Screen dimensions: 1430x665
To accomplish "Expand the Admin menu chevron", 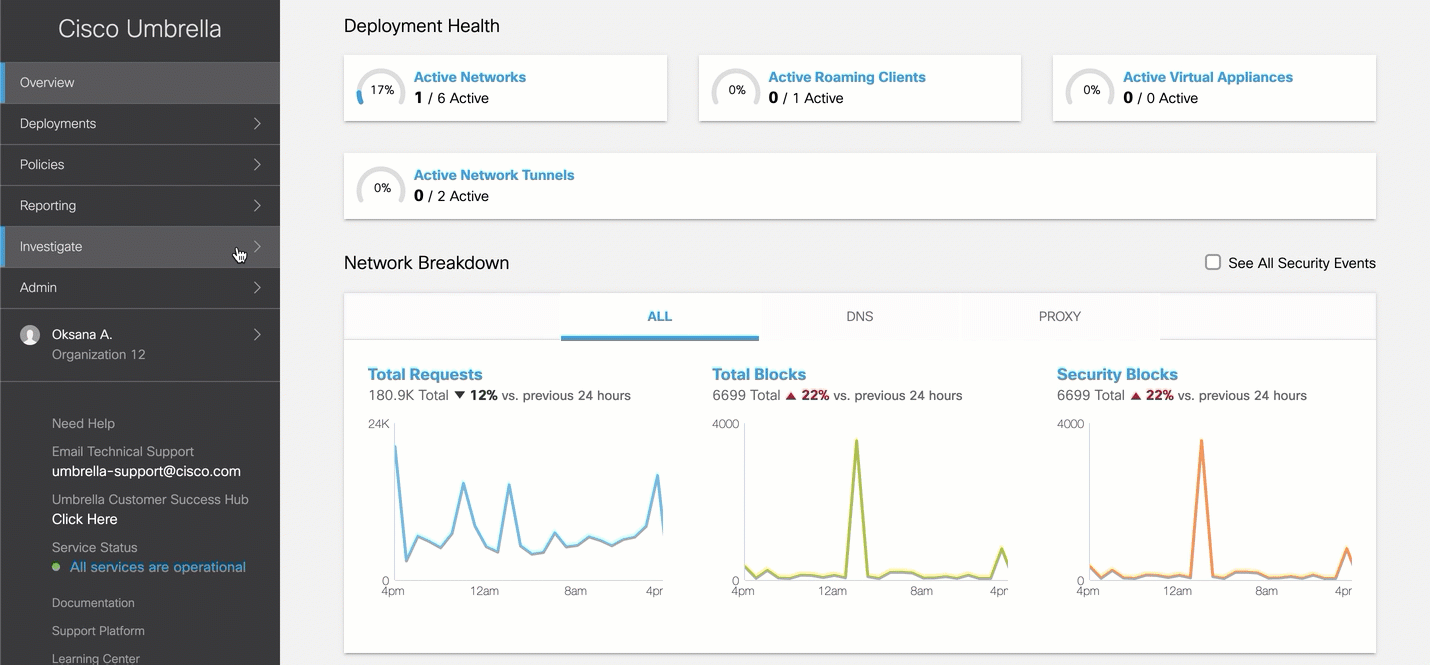I will [x=257, y=288].
